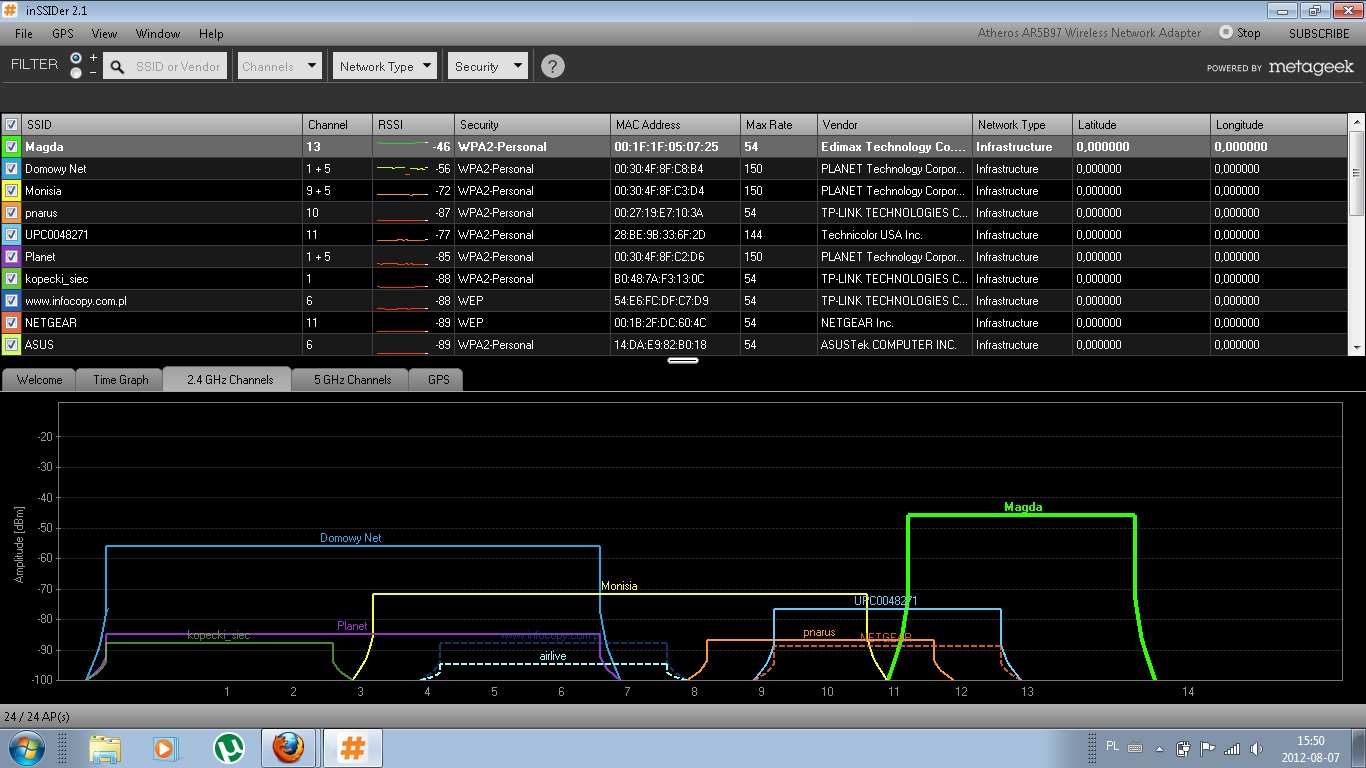Click the www.infocopy.com.pl color swatch
The height and width of the screenshot is (768, 1366).
[x=11, y=300]
